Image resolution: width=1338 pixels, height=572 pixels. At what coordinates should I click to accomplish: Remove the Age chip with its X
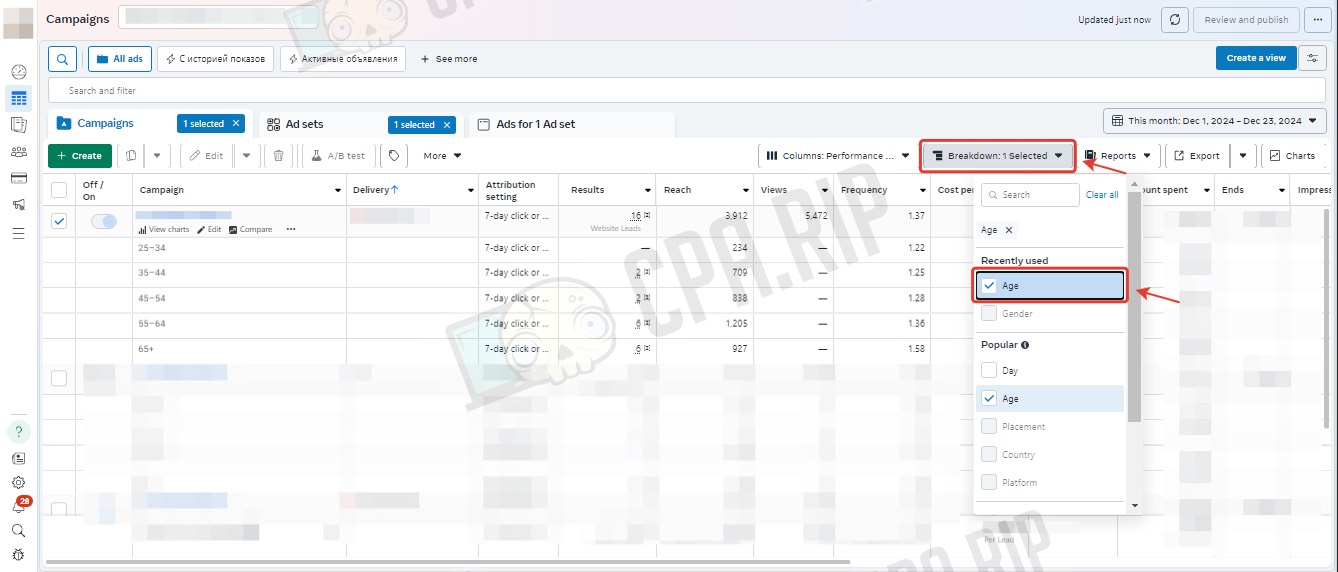1008,230
